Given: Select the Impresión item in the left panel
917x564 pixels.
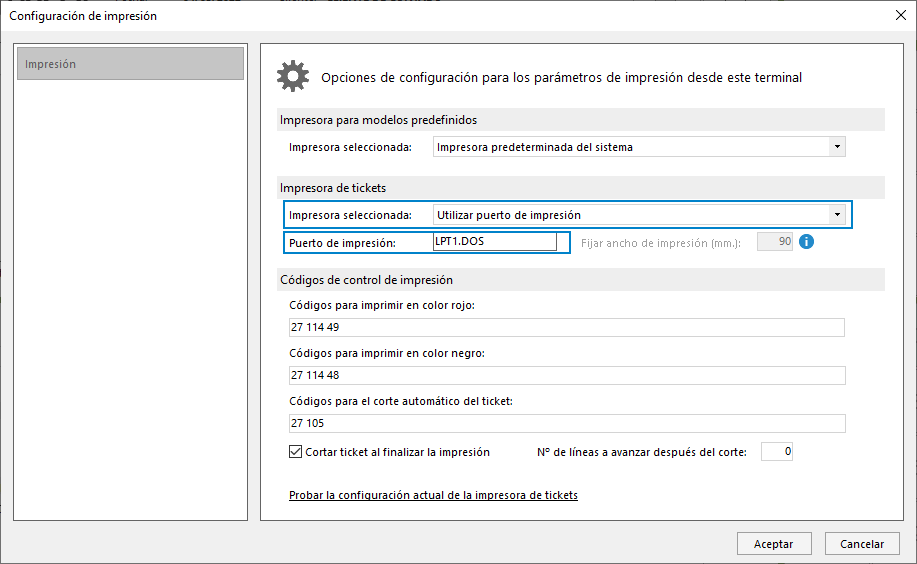Looking at the screenshot, I should tap(130, 64).
